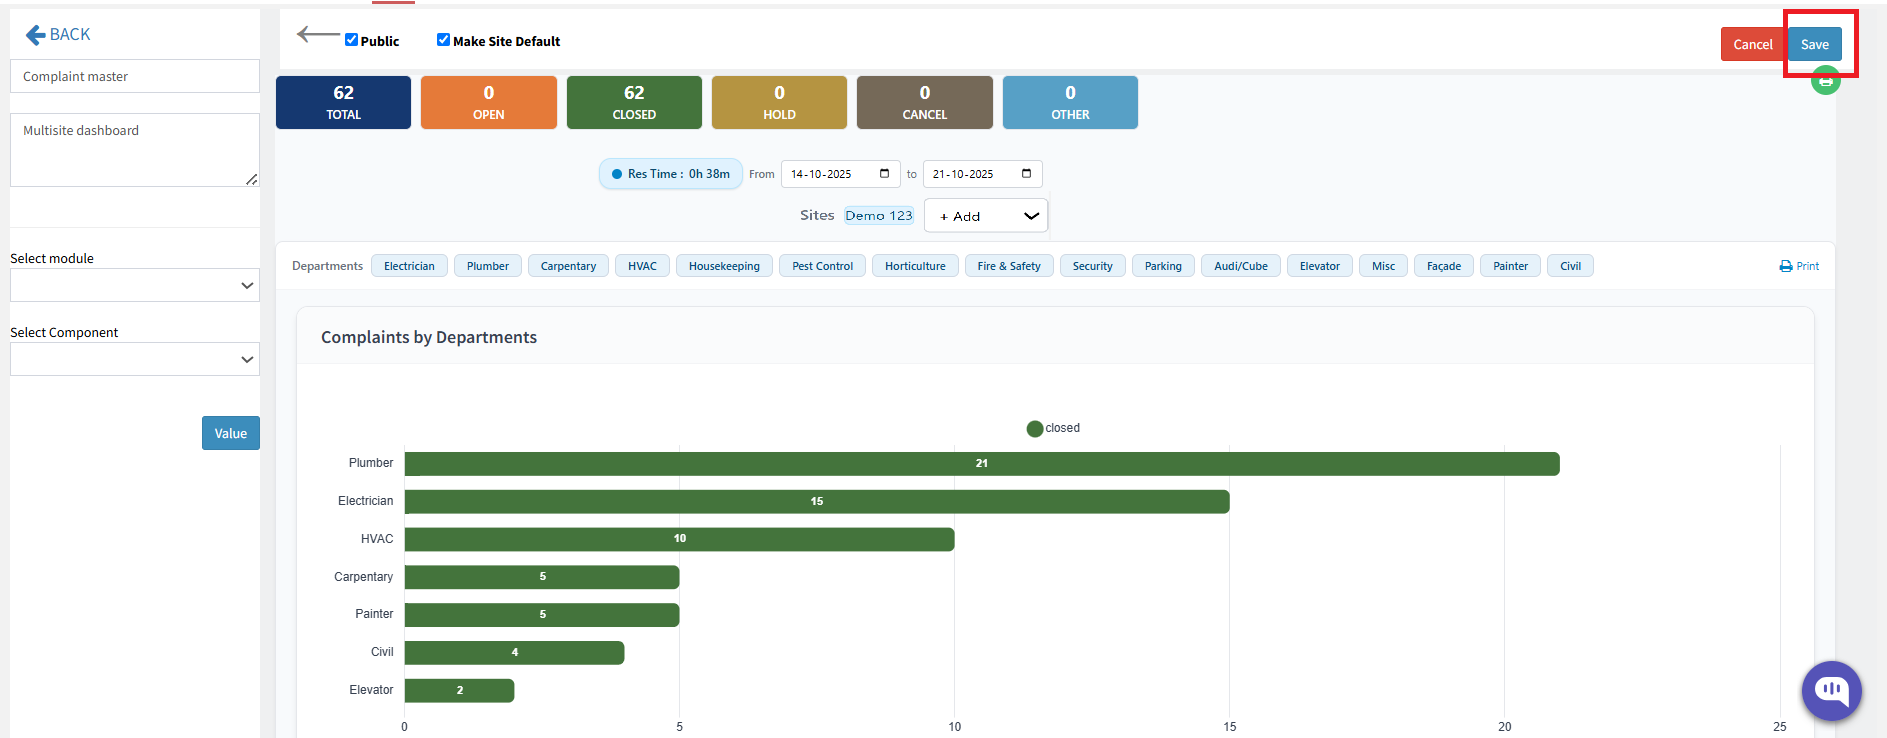Open calendar picker for From date

point(884,174)
